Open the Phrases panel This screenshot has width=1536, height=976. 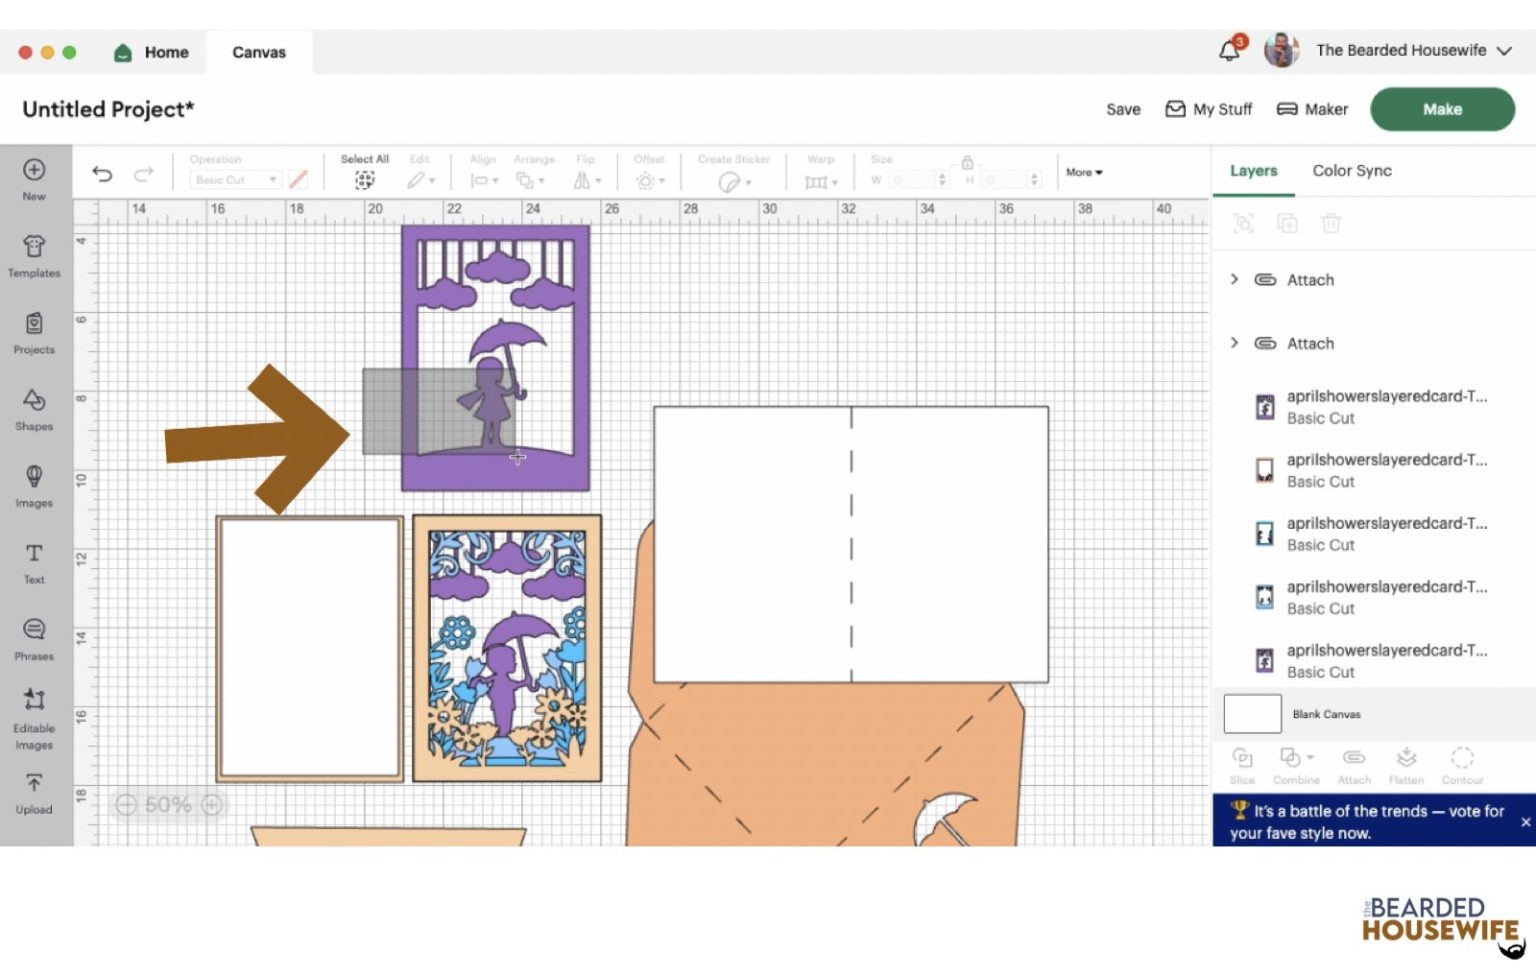coord(34,639)
